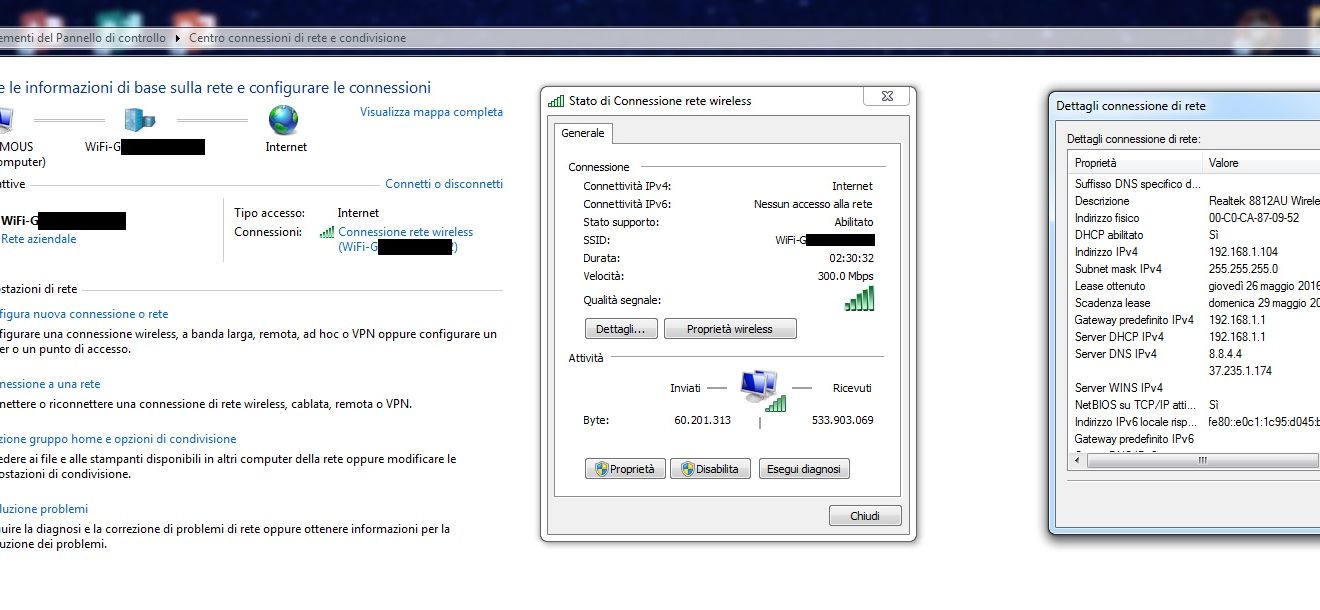Click the Durata value 02:30:32
The height and width of the screenshot is (610, 1320).
(850, 258)
